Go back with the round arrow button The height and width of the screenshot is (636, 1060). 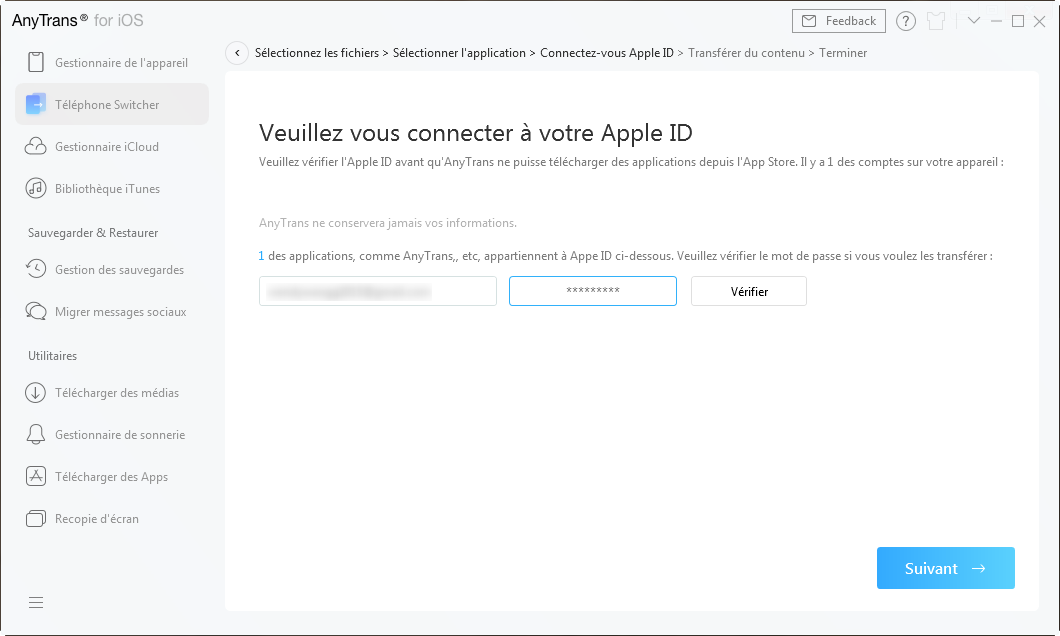[x=237, y=53]
